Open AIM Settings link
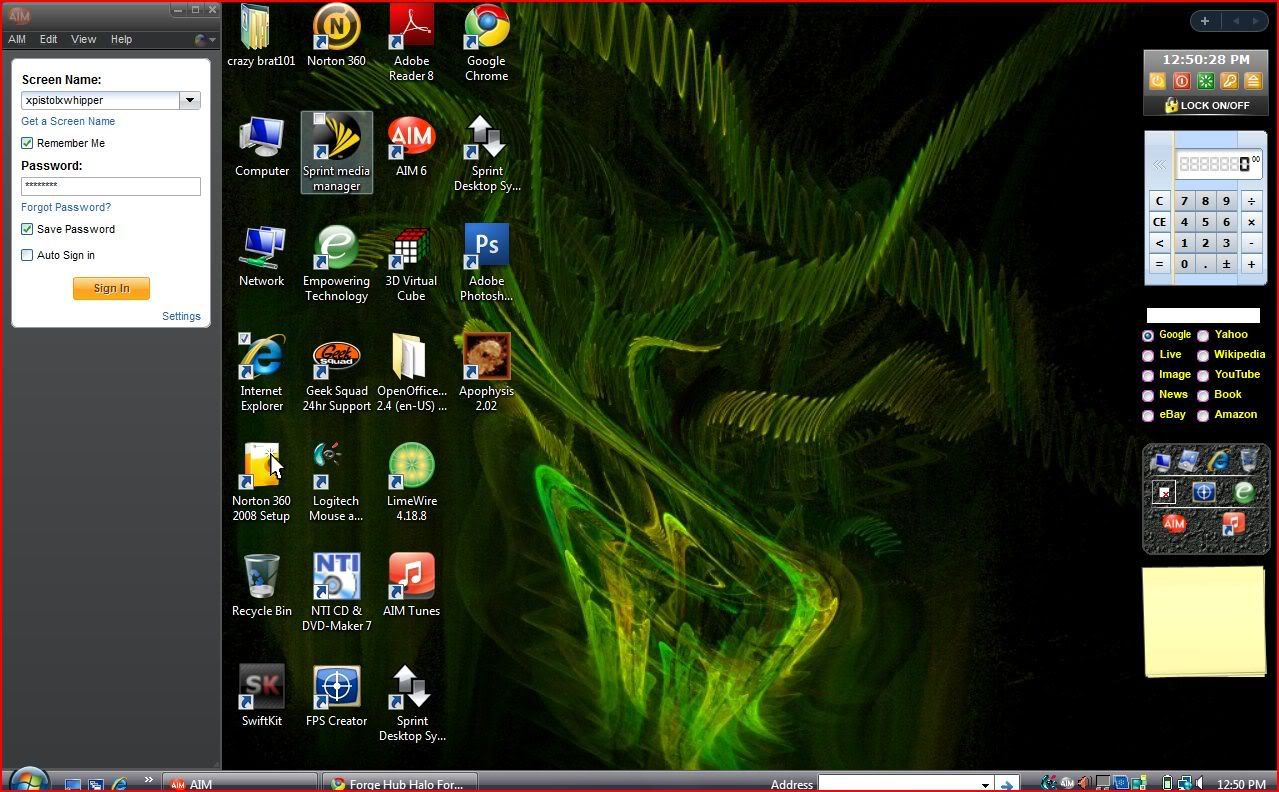 (x=181, y=316)
